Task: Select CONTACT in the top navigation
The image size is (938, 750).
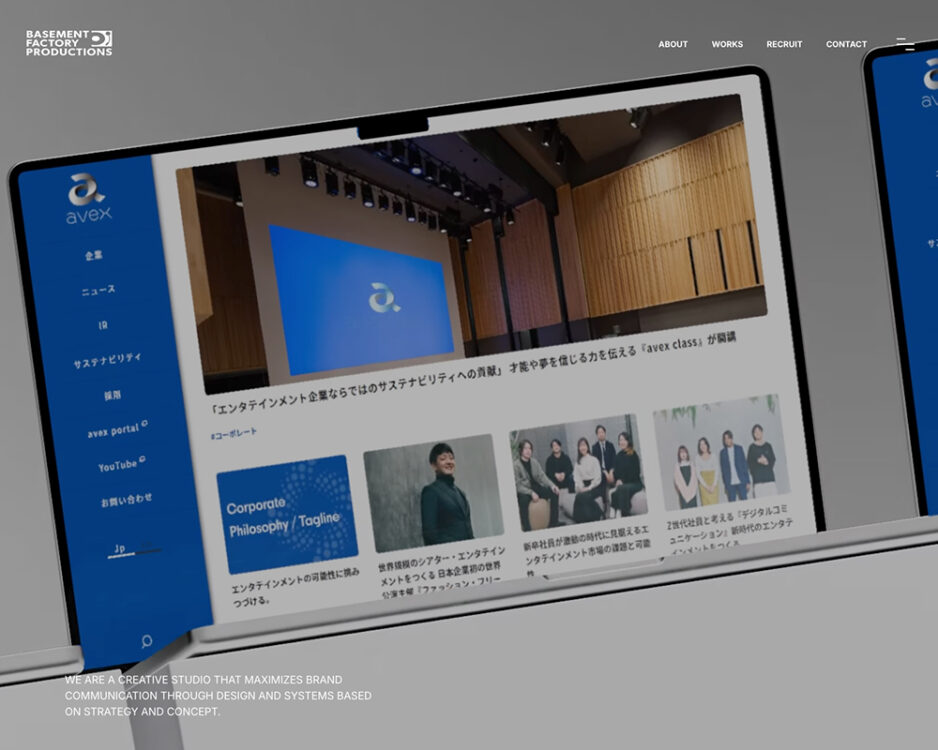Action: click(846, 44)
